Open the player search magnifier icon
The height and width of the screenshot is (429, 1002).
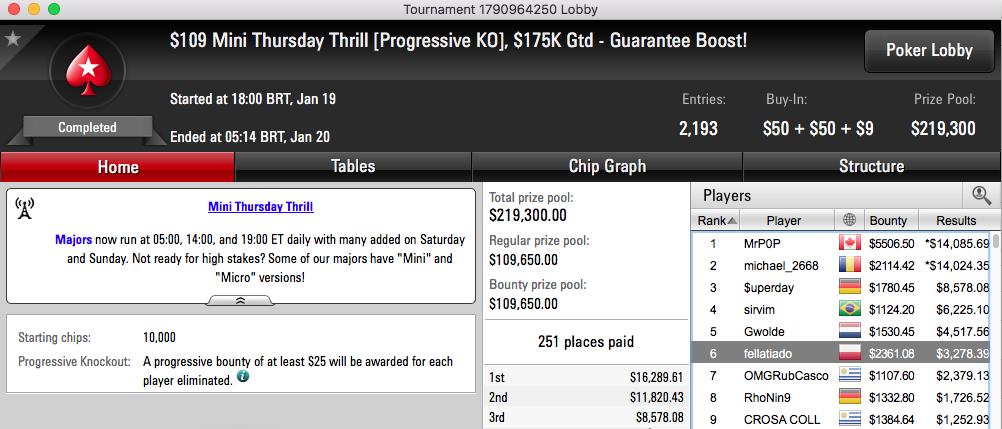coord(981,196)
